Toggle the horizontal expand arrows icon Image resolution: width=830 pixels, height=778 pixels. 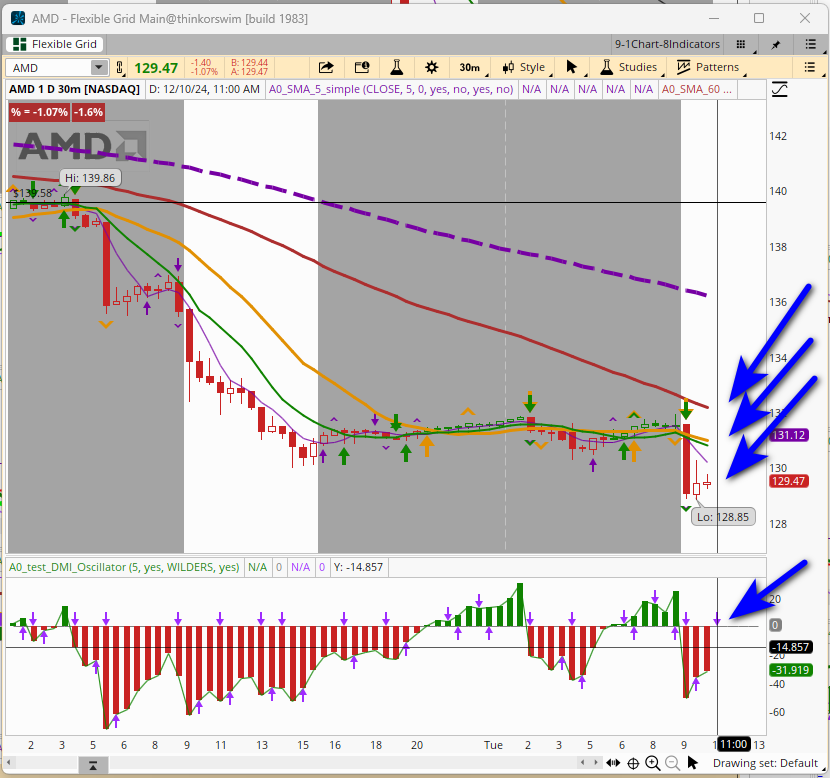click(614, 763)
